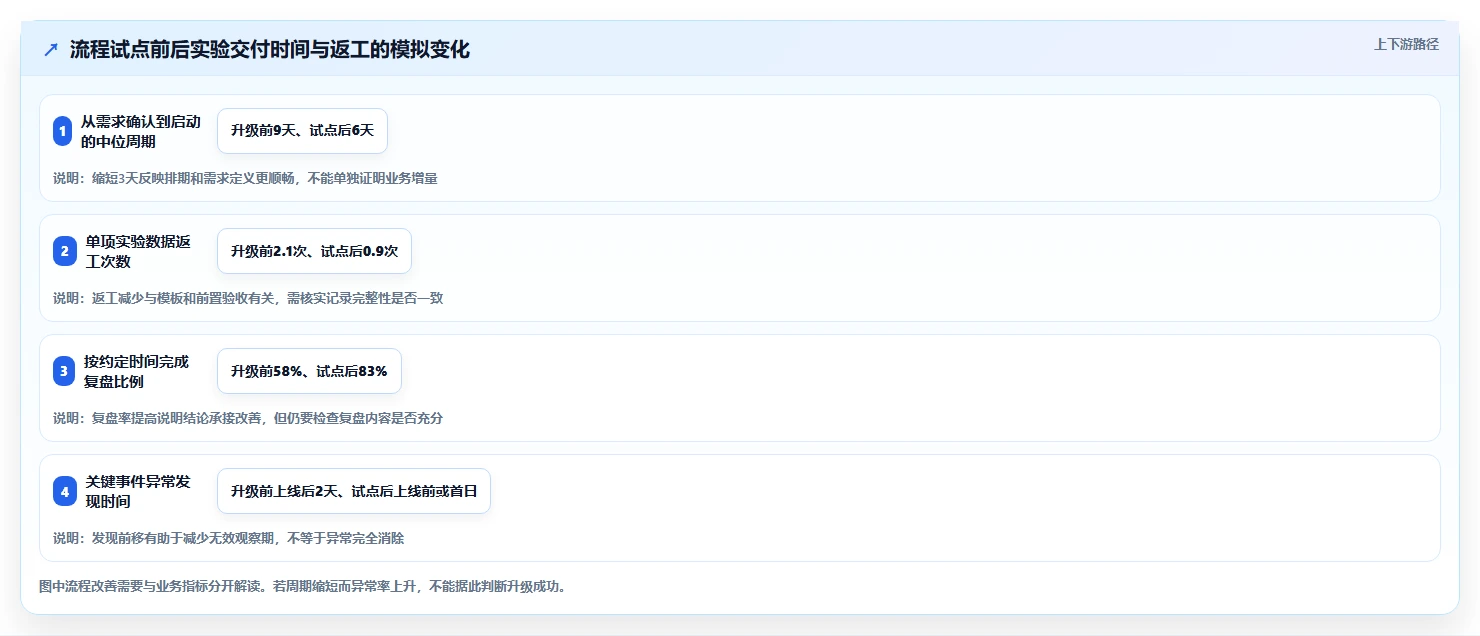Viewport: 1480px width, 636px height.
Task: Click the note starting 说明：返工减少与模板
Action: pos(248,298)
